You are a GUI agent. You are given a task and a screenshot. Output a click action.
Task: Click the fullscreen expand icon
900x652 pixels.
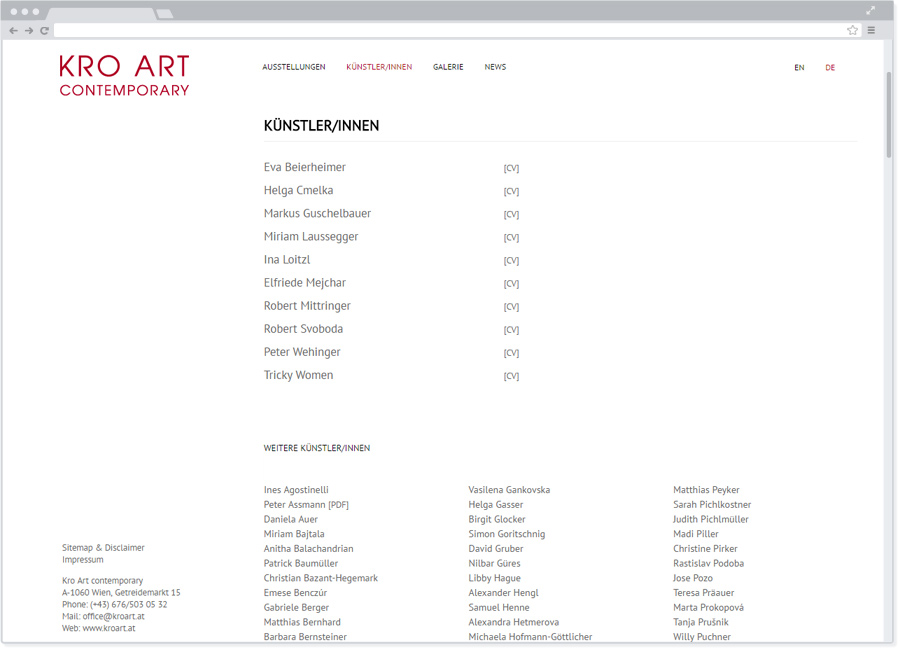pos(870,10)
